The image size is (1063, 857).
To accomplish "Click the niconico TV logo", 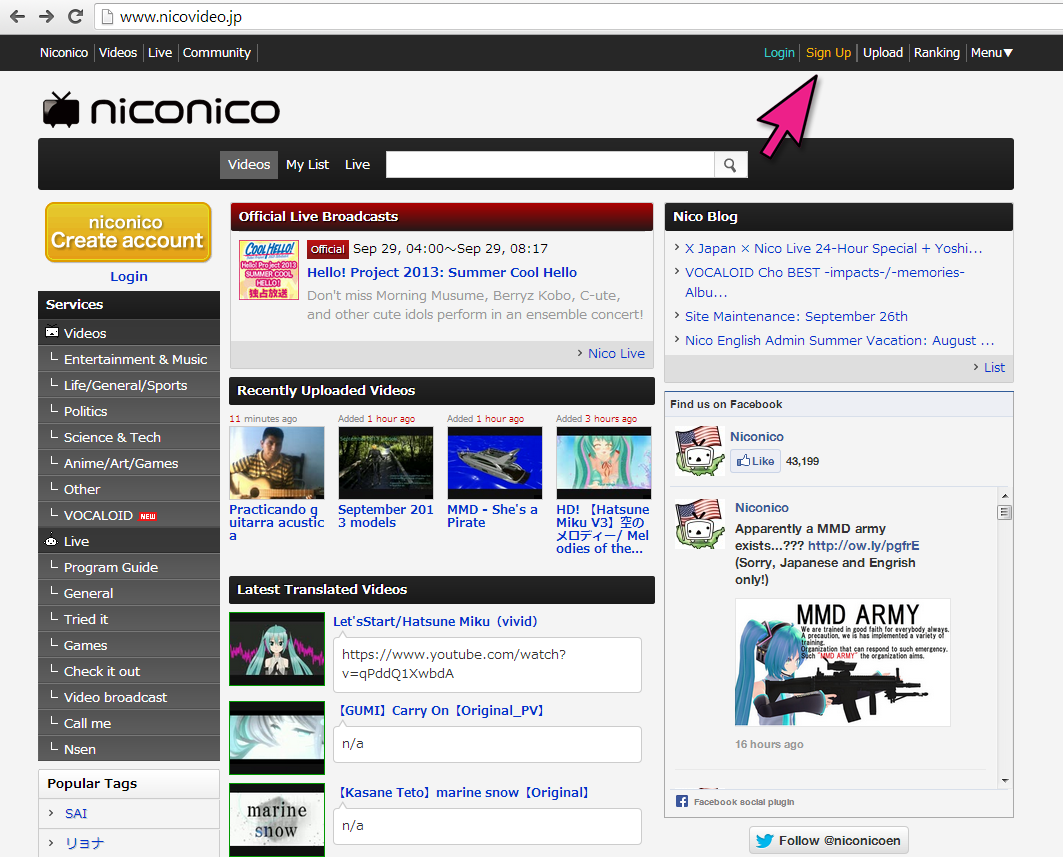I will (x=161, y=110).
